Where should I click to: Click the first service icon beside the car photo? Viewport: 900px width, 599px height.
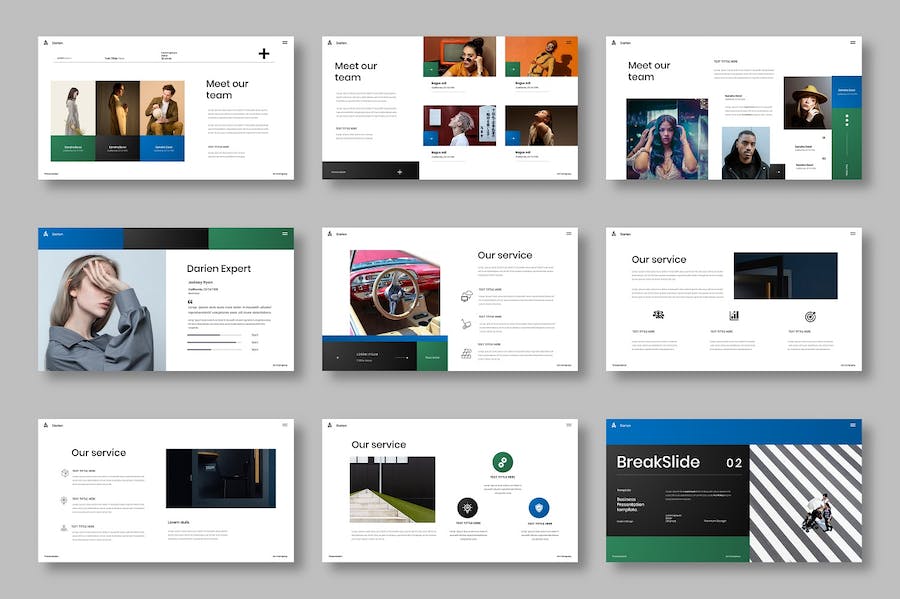[467, 296]
